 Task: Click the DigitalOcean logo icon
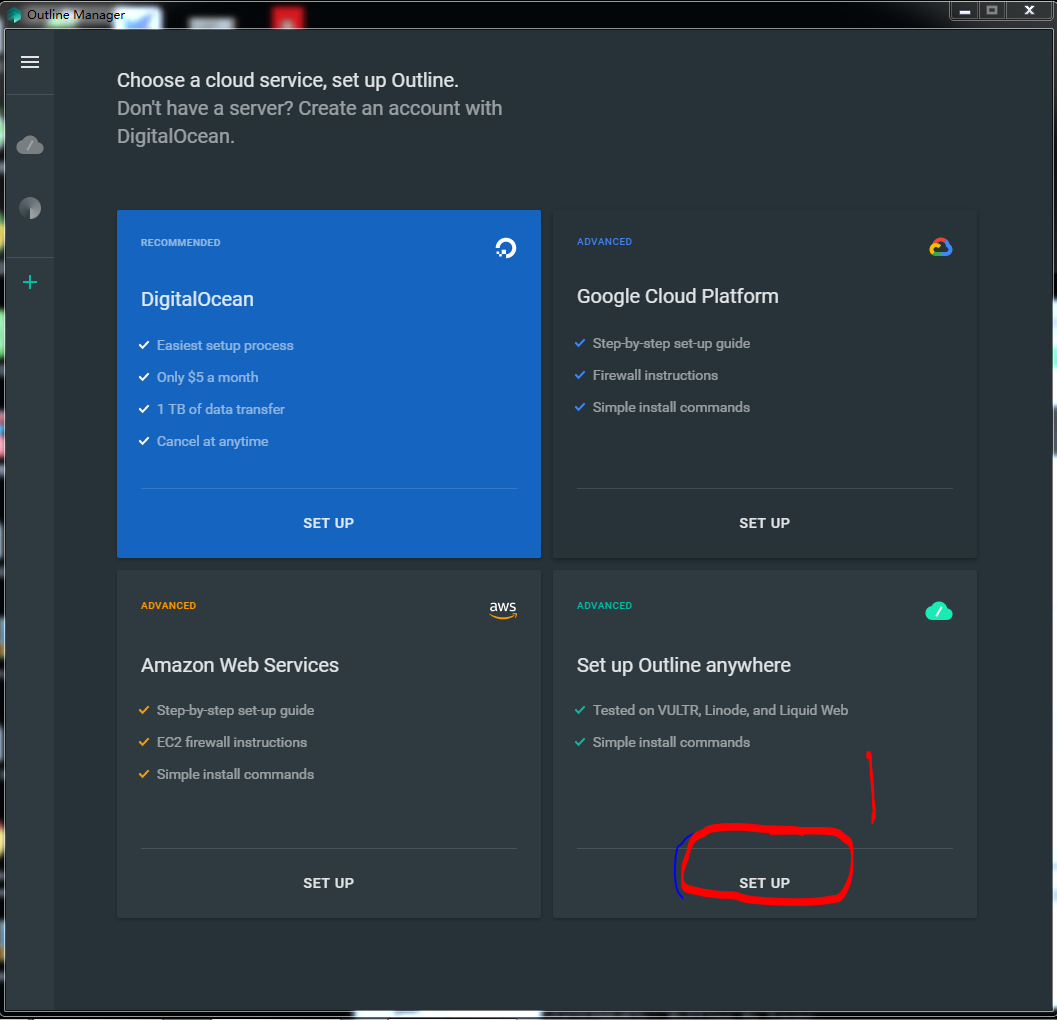tap(506, 248)
